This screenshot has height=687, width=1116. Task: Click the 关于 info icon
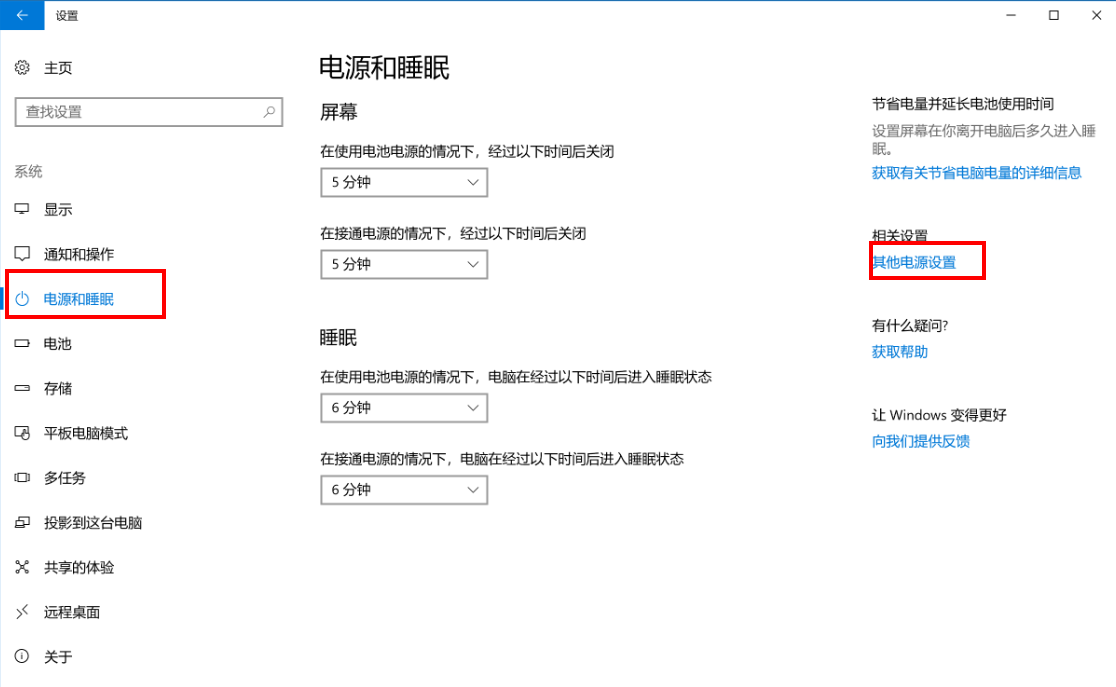(23, 657)
